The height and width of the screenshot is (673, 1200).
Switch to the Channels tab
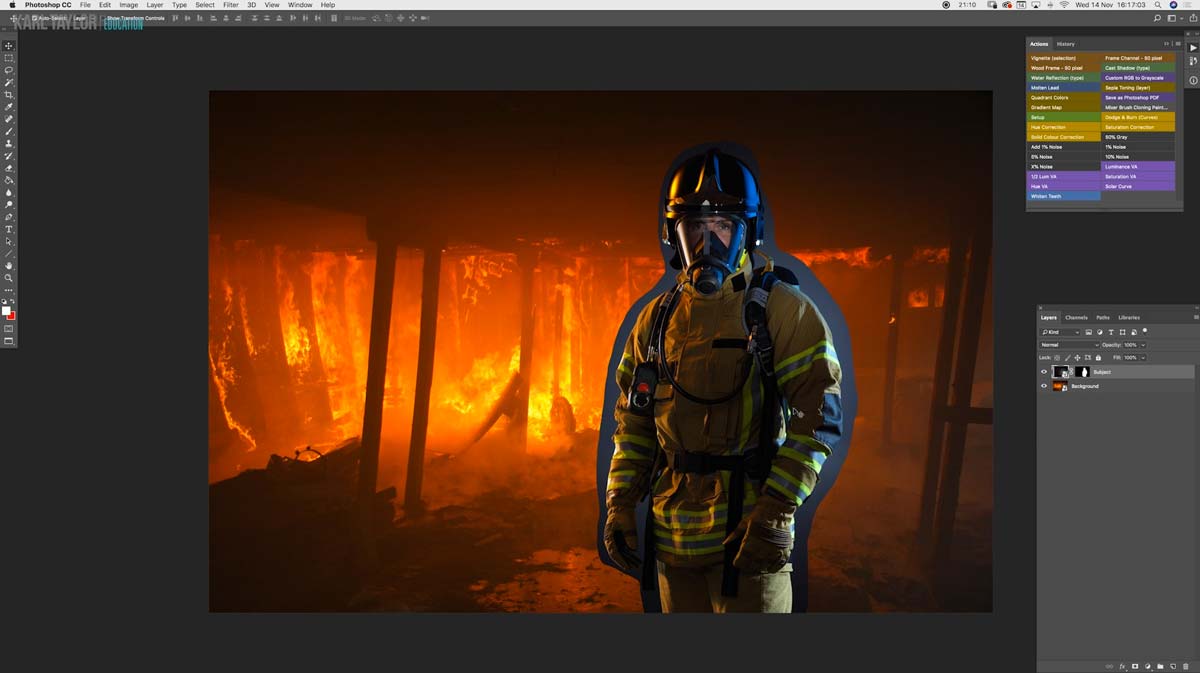(x=1076, y=317)
